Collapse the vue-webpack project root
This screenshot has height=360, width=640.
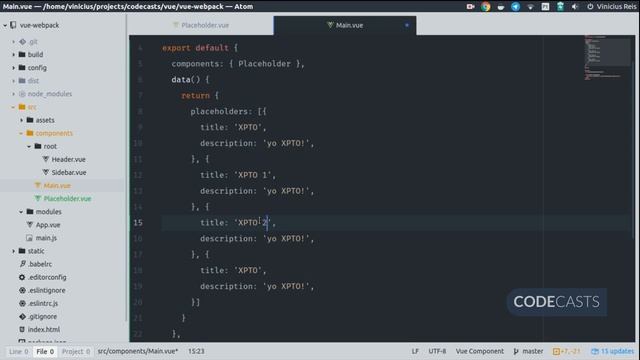click(5, 25)
